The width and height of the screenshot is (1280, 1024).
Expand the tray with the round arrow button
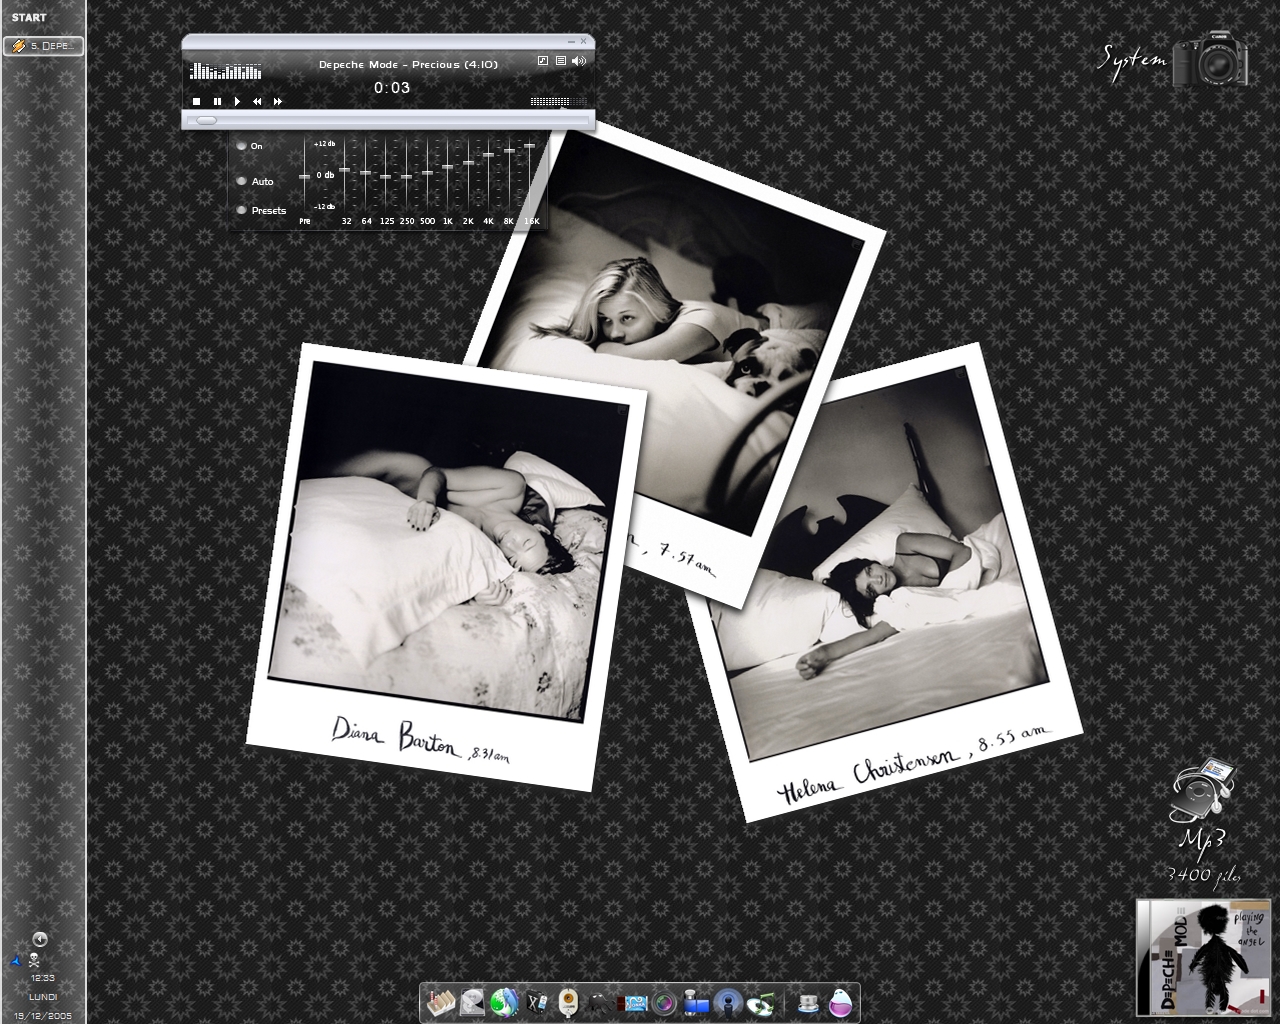[40, 939]
